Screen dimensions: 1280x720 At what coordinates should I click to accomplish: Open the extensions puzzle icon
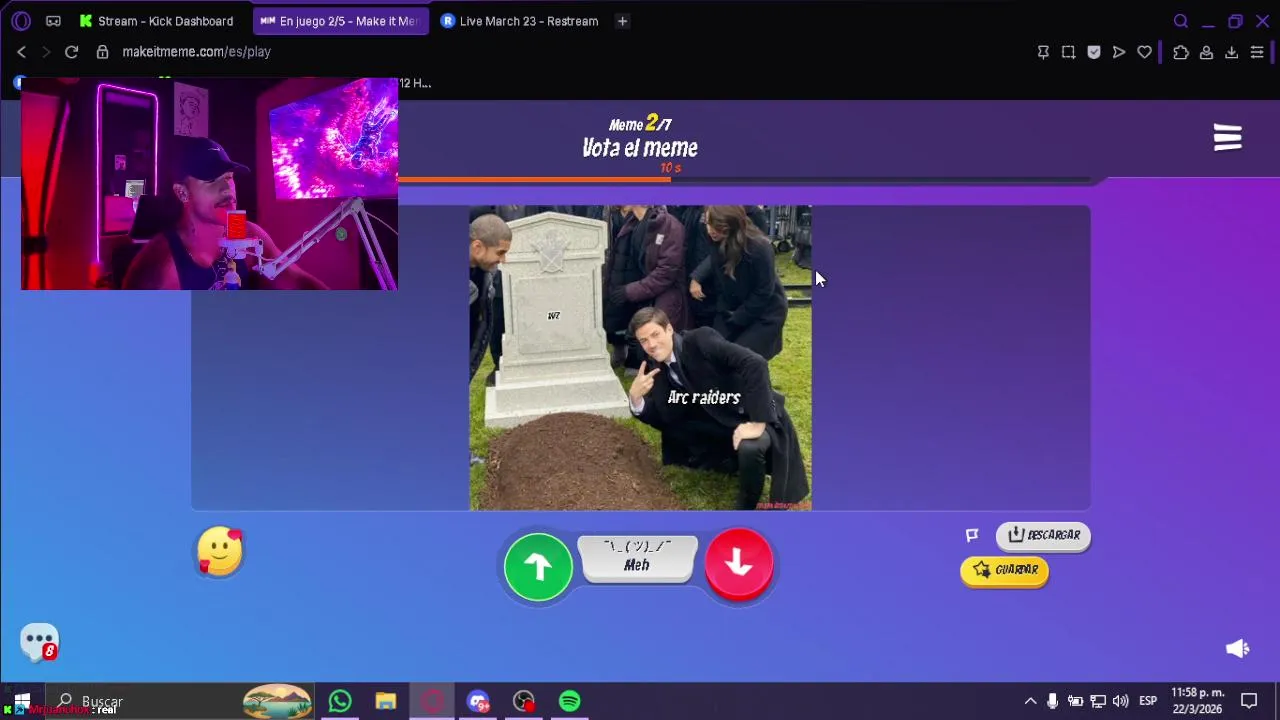coord(1181,52)
